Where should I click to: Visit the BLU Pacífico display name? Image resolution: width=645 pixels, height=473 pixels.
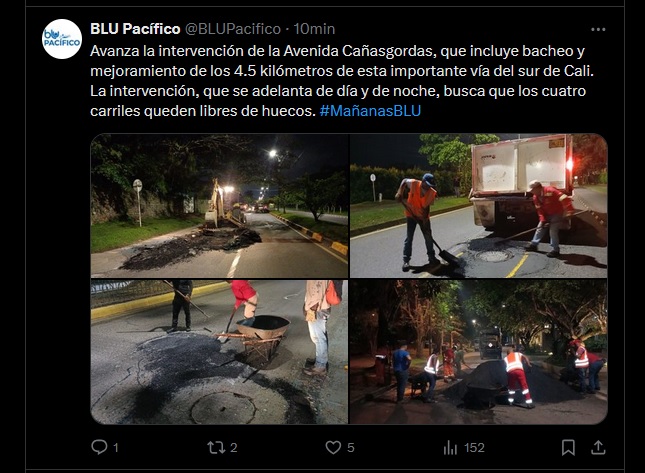coord(135,29)
